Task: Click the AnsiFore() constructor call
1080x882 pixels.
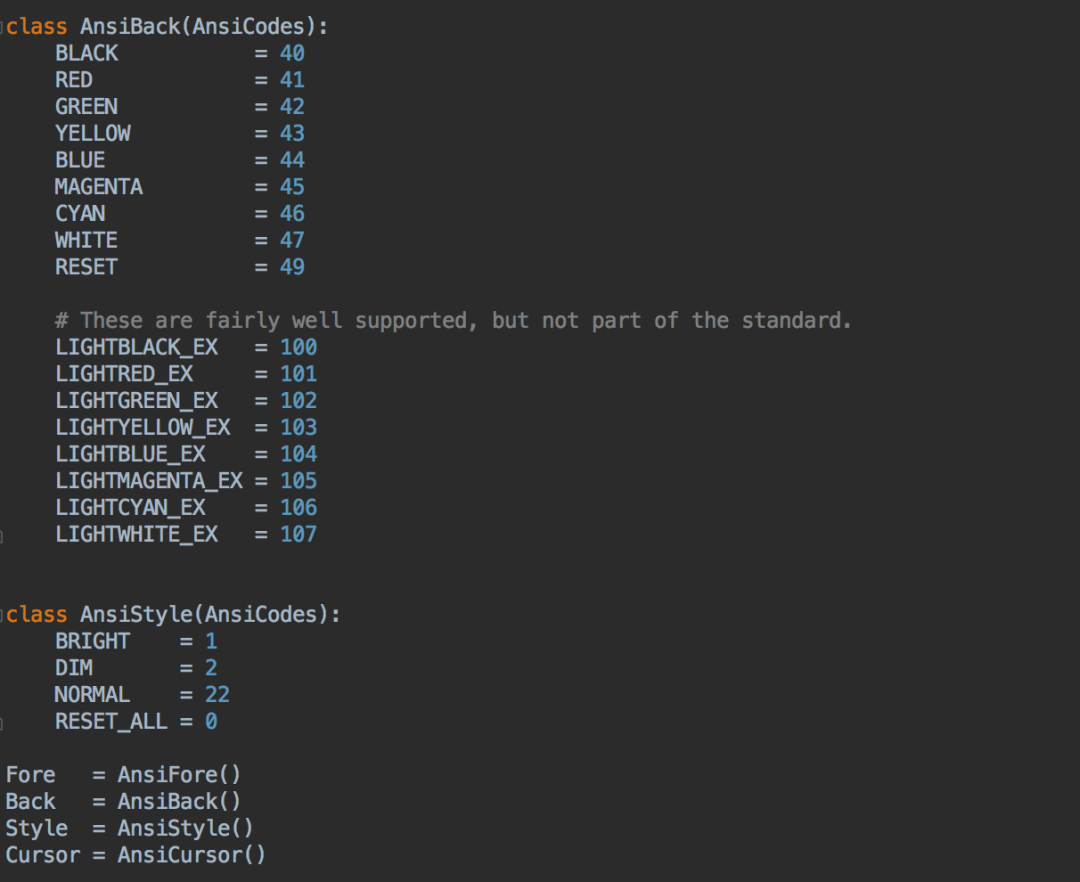Action: click(x=179, y=775)
